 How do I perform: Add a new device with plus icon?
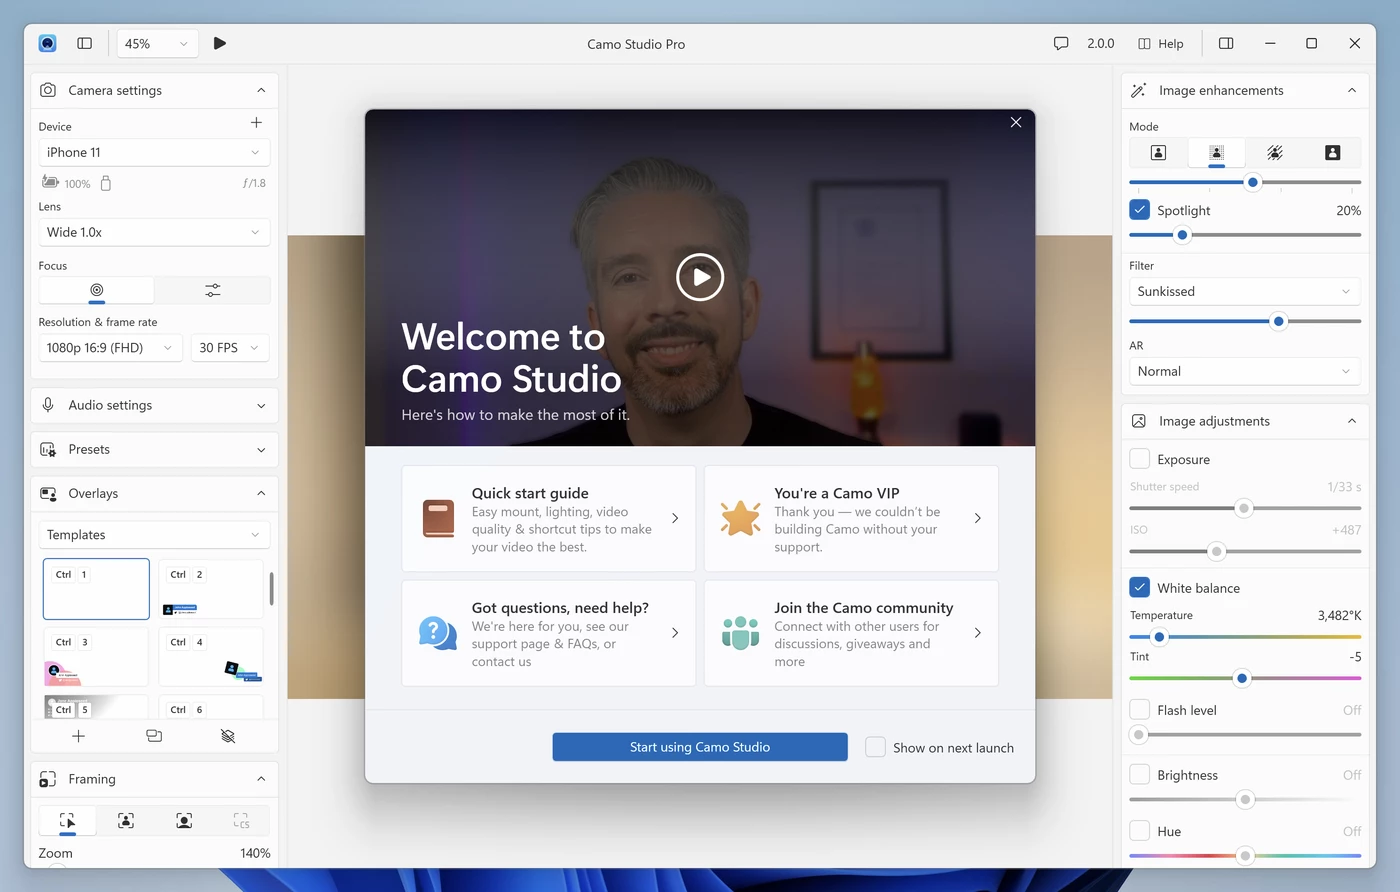[x=256, y=123]
